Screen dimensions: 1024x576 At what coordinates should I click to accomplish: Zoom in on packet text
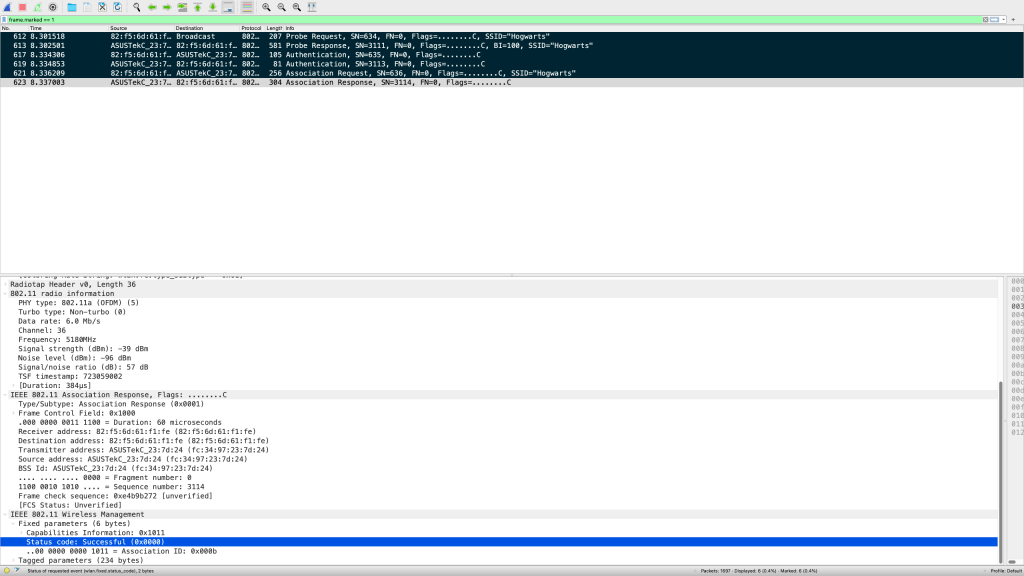(x=266, y=7)
